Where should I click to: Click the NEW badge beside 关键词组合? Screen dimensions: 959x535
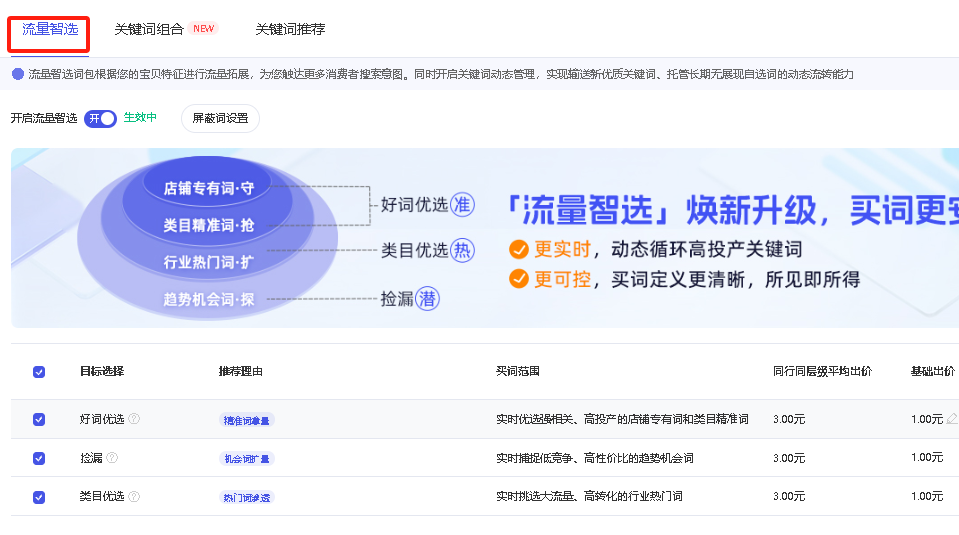tap(203, 28)
